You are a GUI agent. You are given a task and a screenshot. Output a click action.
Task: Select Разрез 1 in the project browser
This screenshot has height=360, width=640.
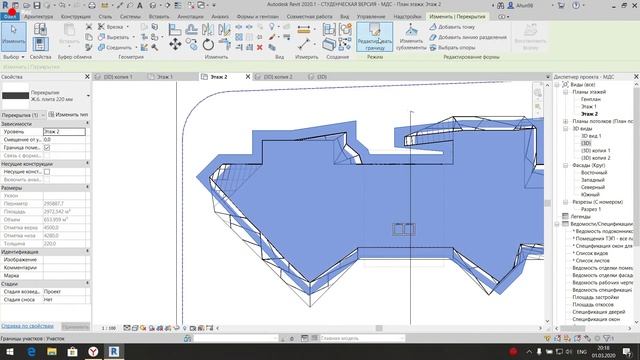click(x=591, y=209)
